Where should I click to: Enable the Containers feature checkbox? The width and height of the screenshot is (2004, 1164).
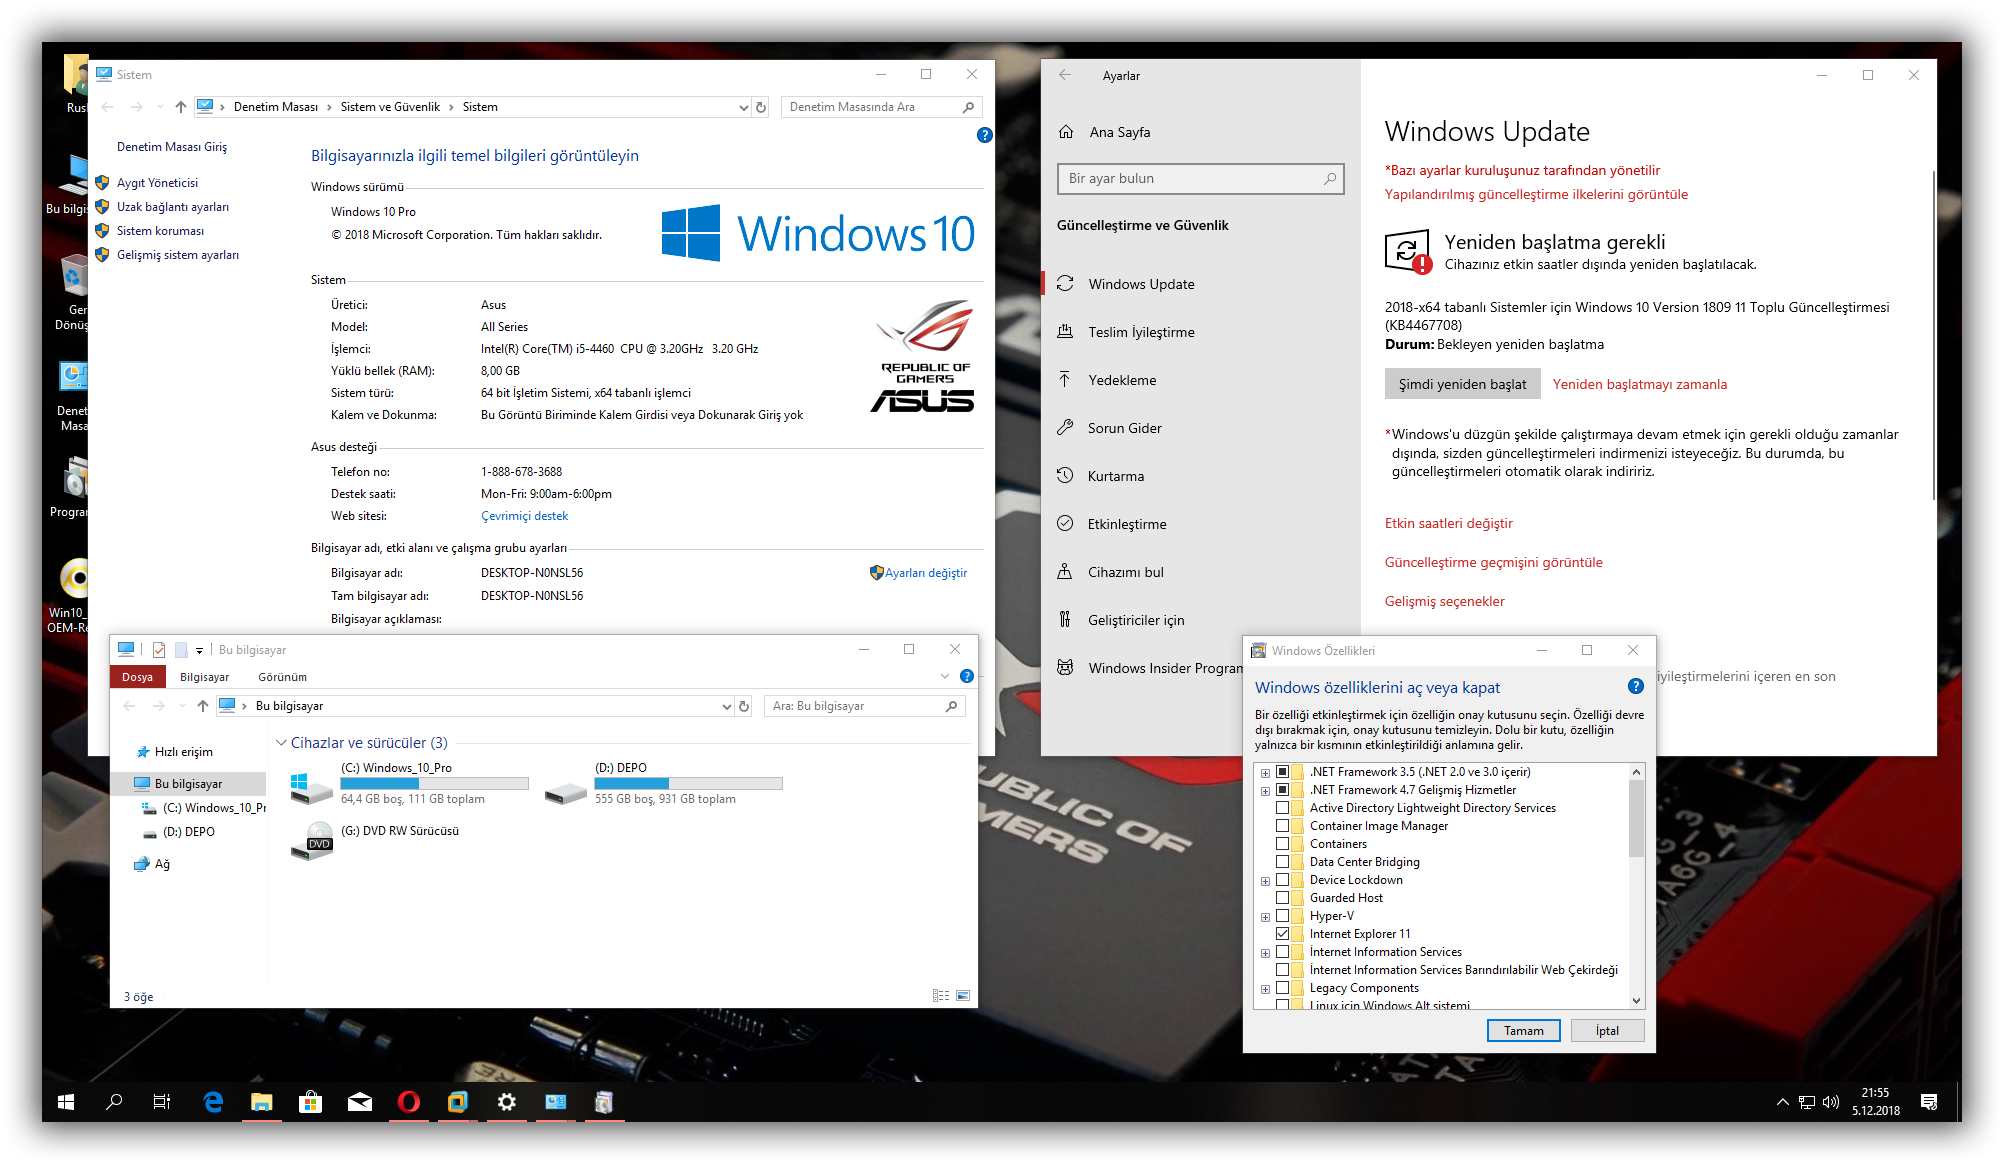pos(1282,844)
